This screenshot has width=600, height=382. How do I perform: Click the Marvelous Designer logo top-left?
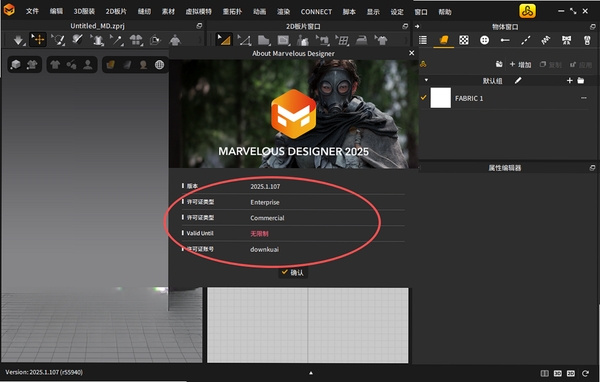(9, 10)
